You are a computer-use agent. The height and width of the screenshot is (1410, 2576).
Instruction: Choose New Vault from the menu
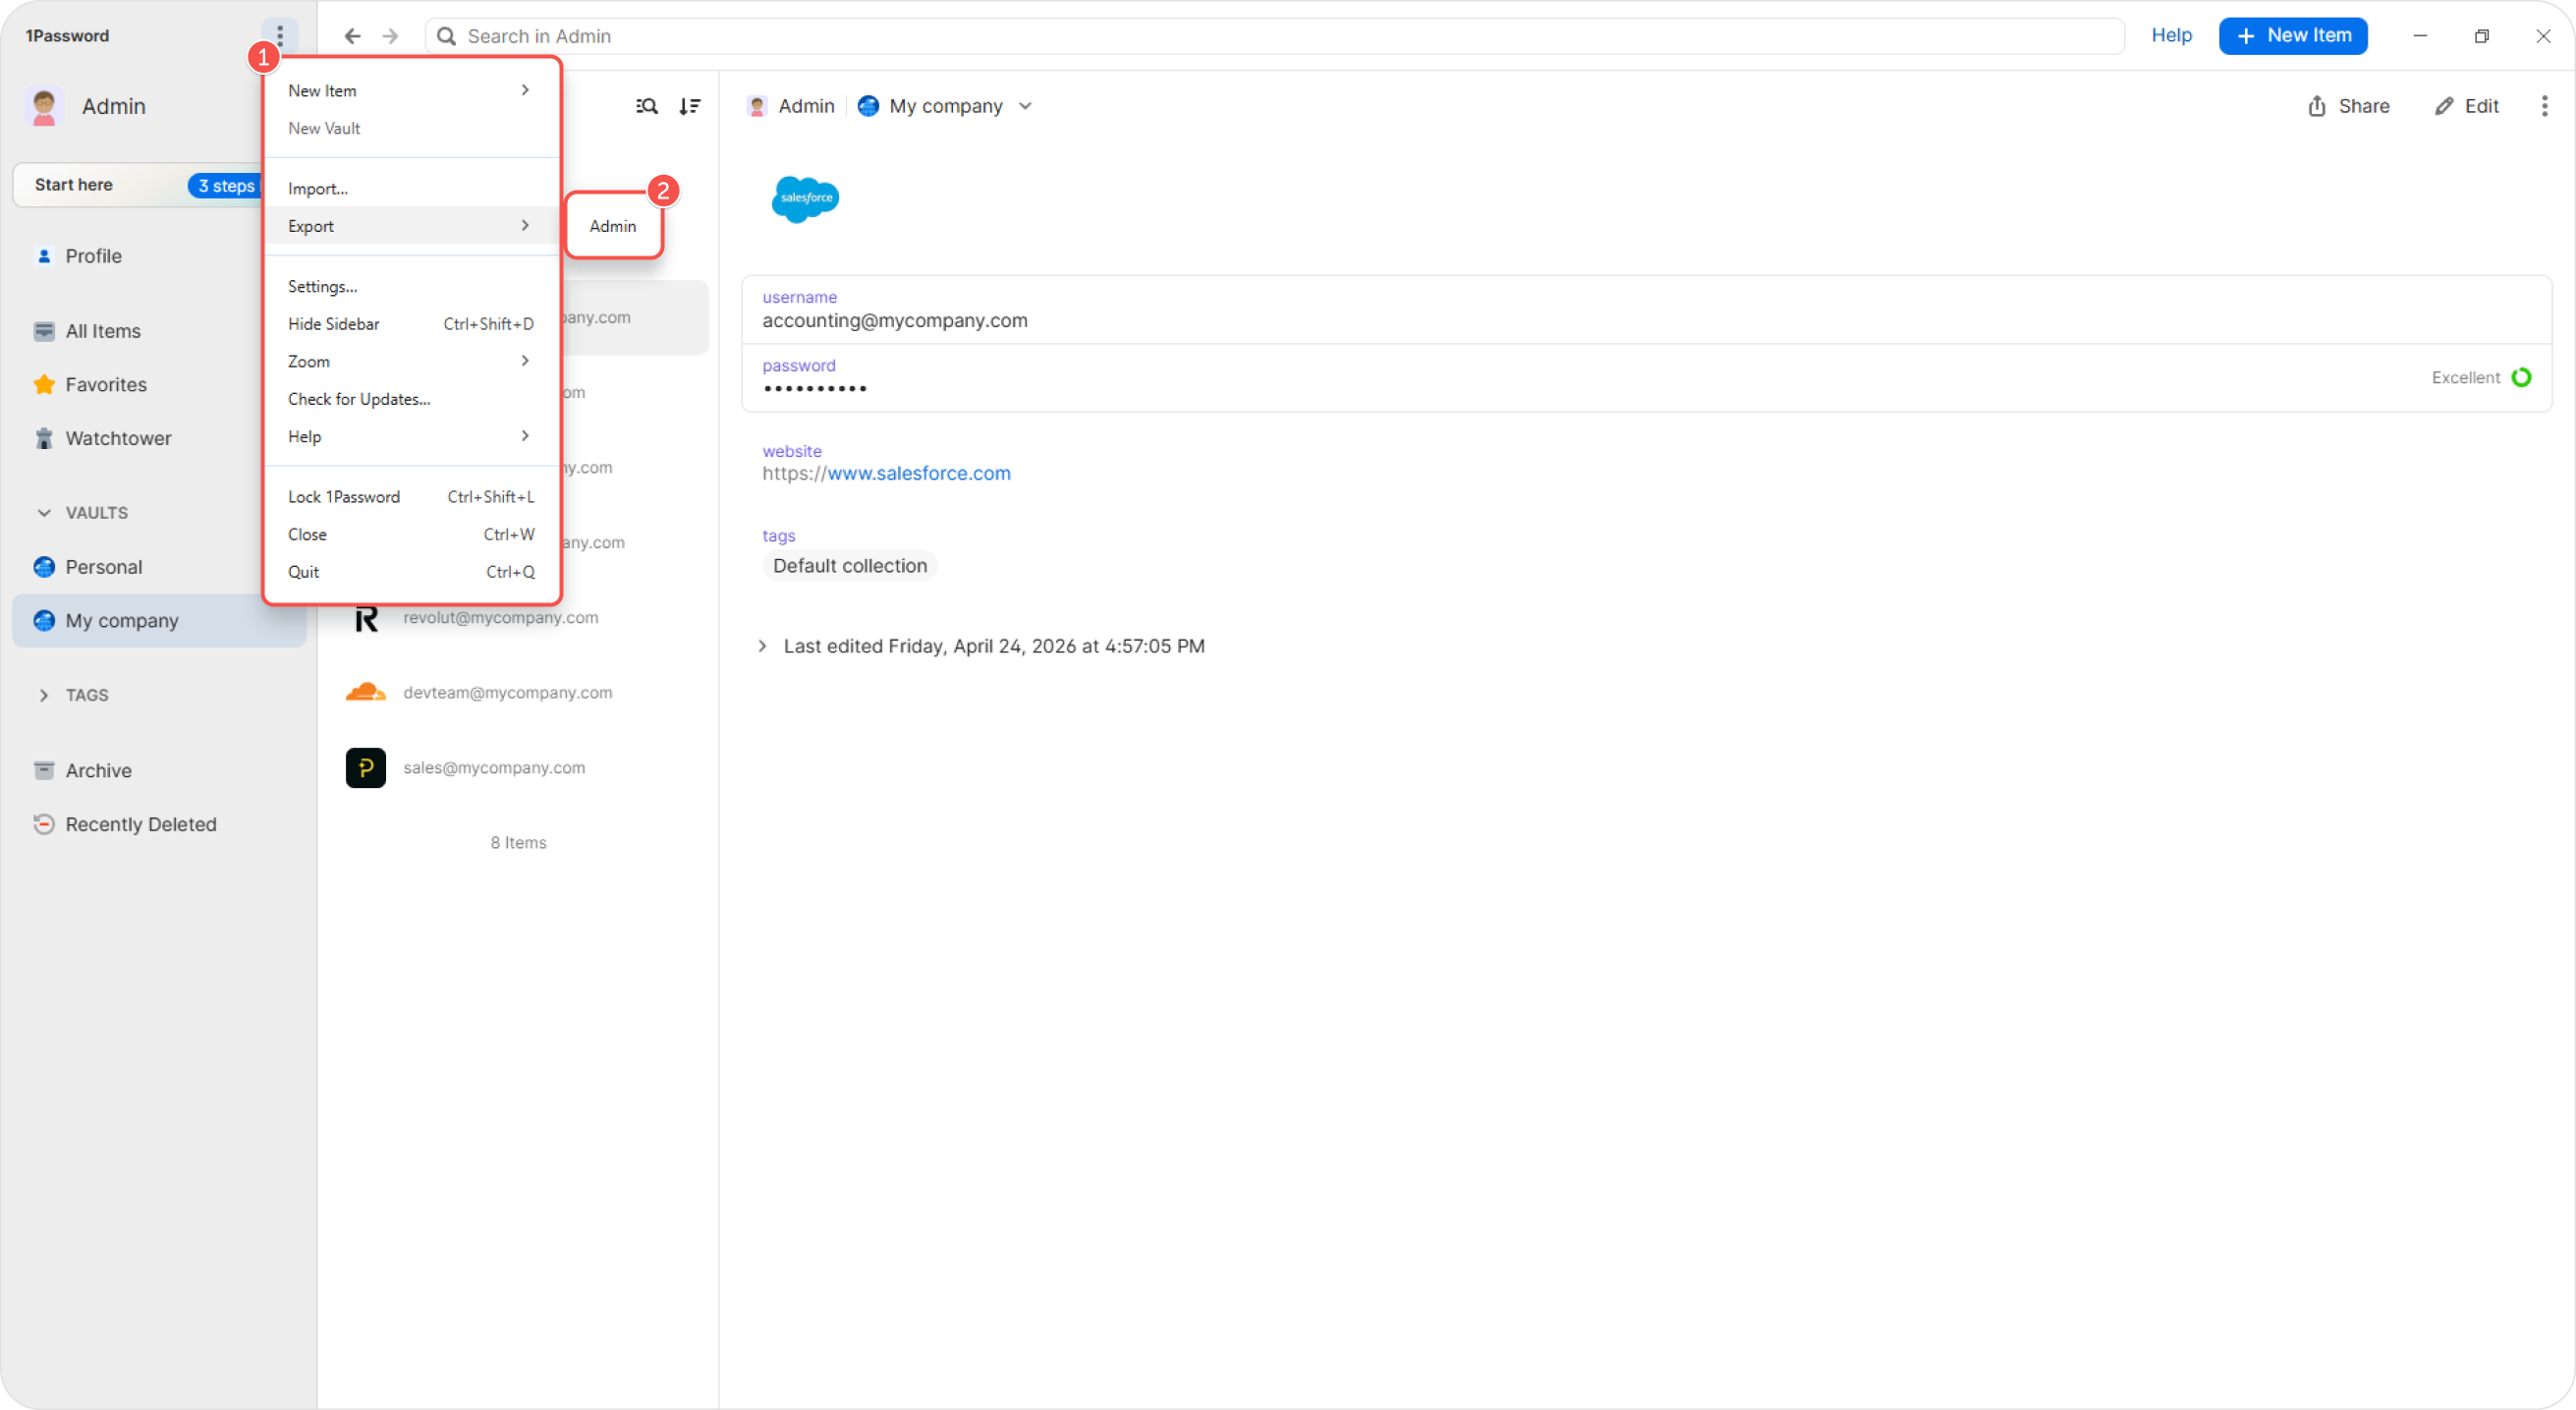[x=410, y=128]
